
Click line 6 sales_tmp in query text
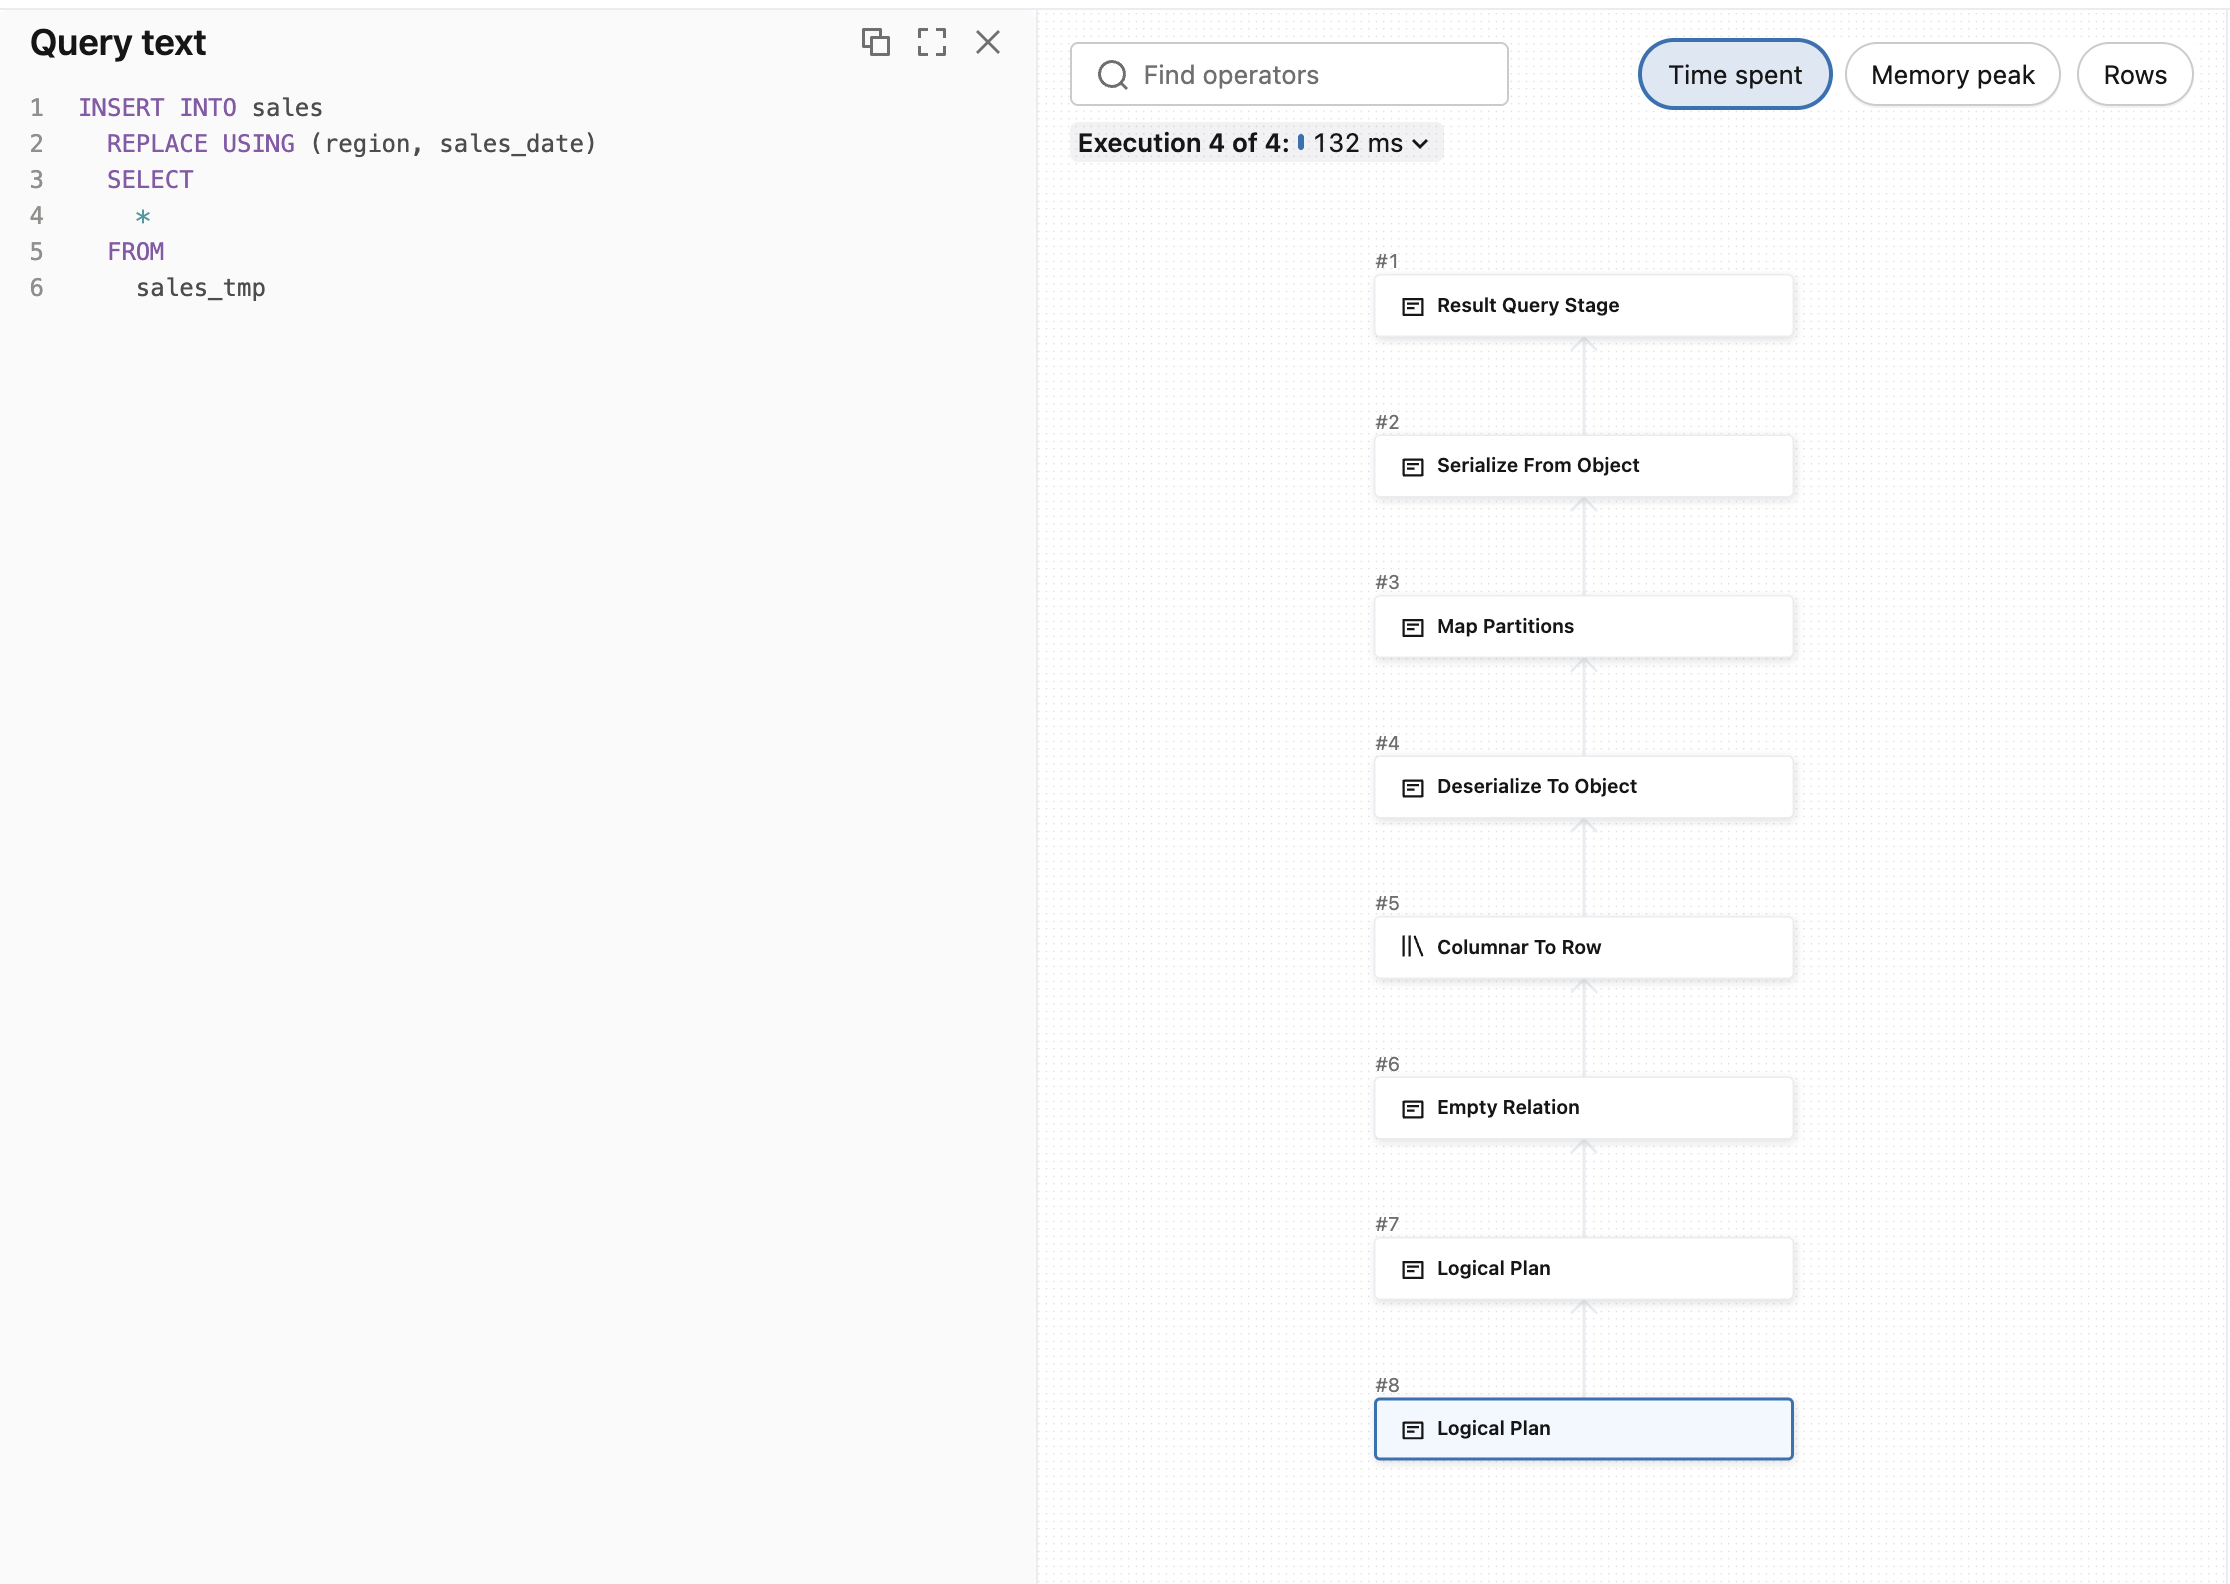tap(200, 288)
